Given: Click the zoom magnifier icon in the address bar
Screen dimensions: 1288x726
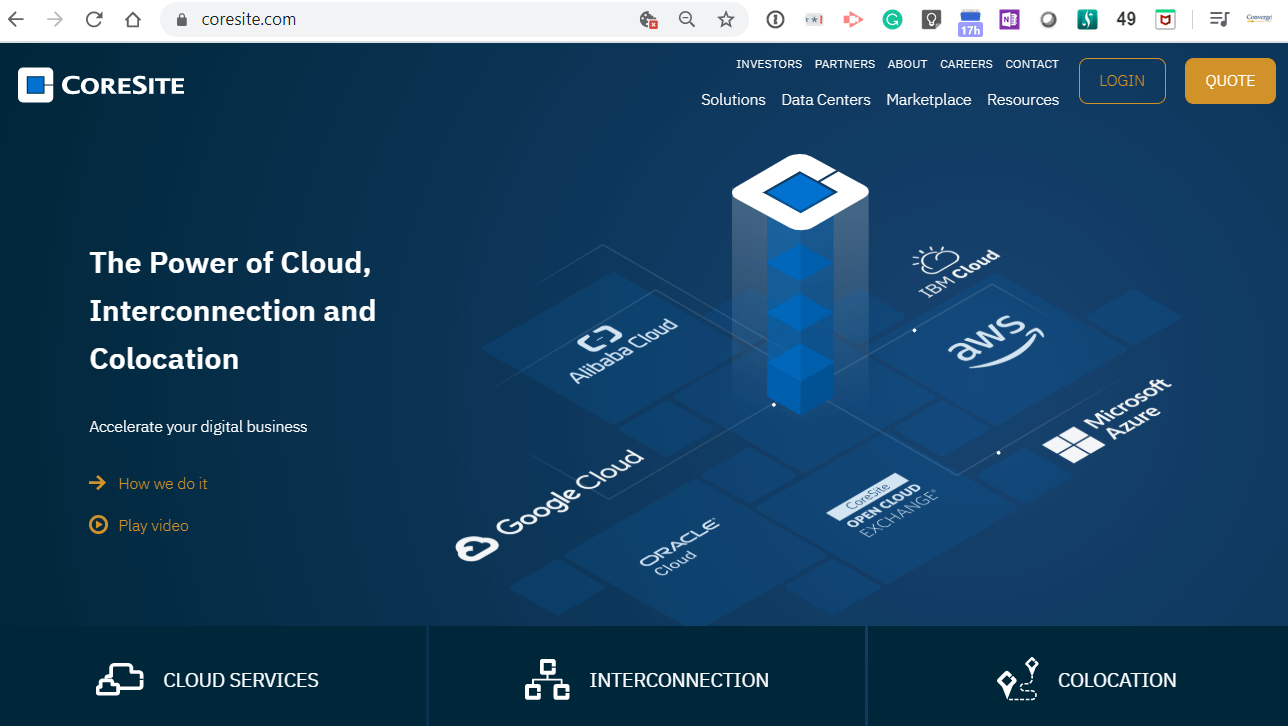Looking at the screenshot, I should click(x=686, y=19).
